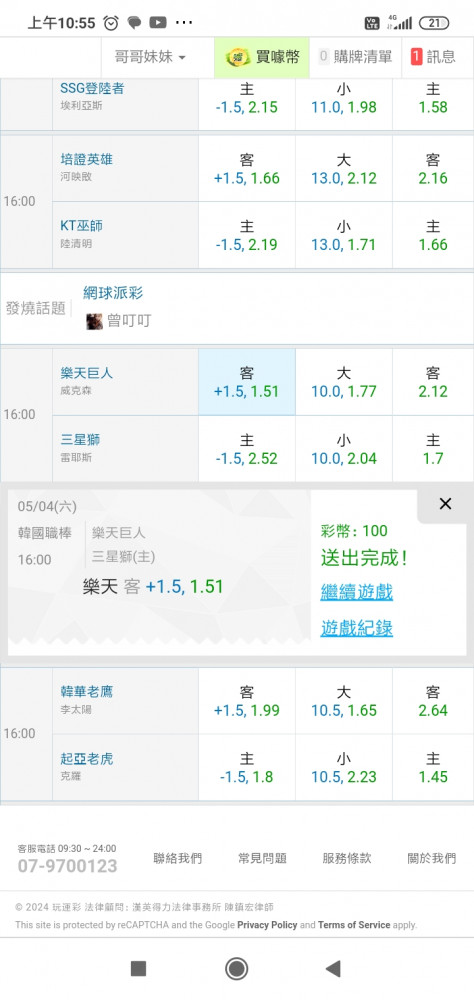The width and height of the screenshot is (474, 1000).
Task: Toggle 樂天巨人 客 +1.5, 1.51 bet selection
Action: (247, 382)
